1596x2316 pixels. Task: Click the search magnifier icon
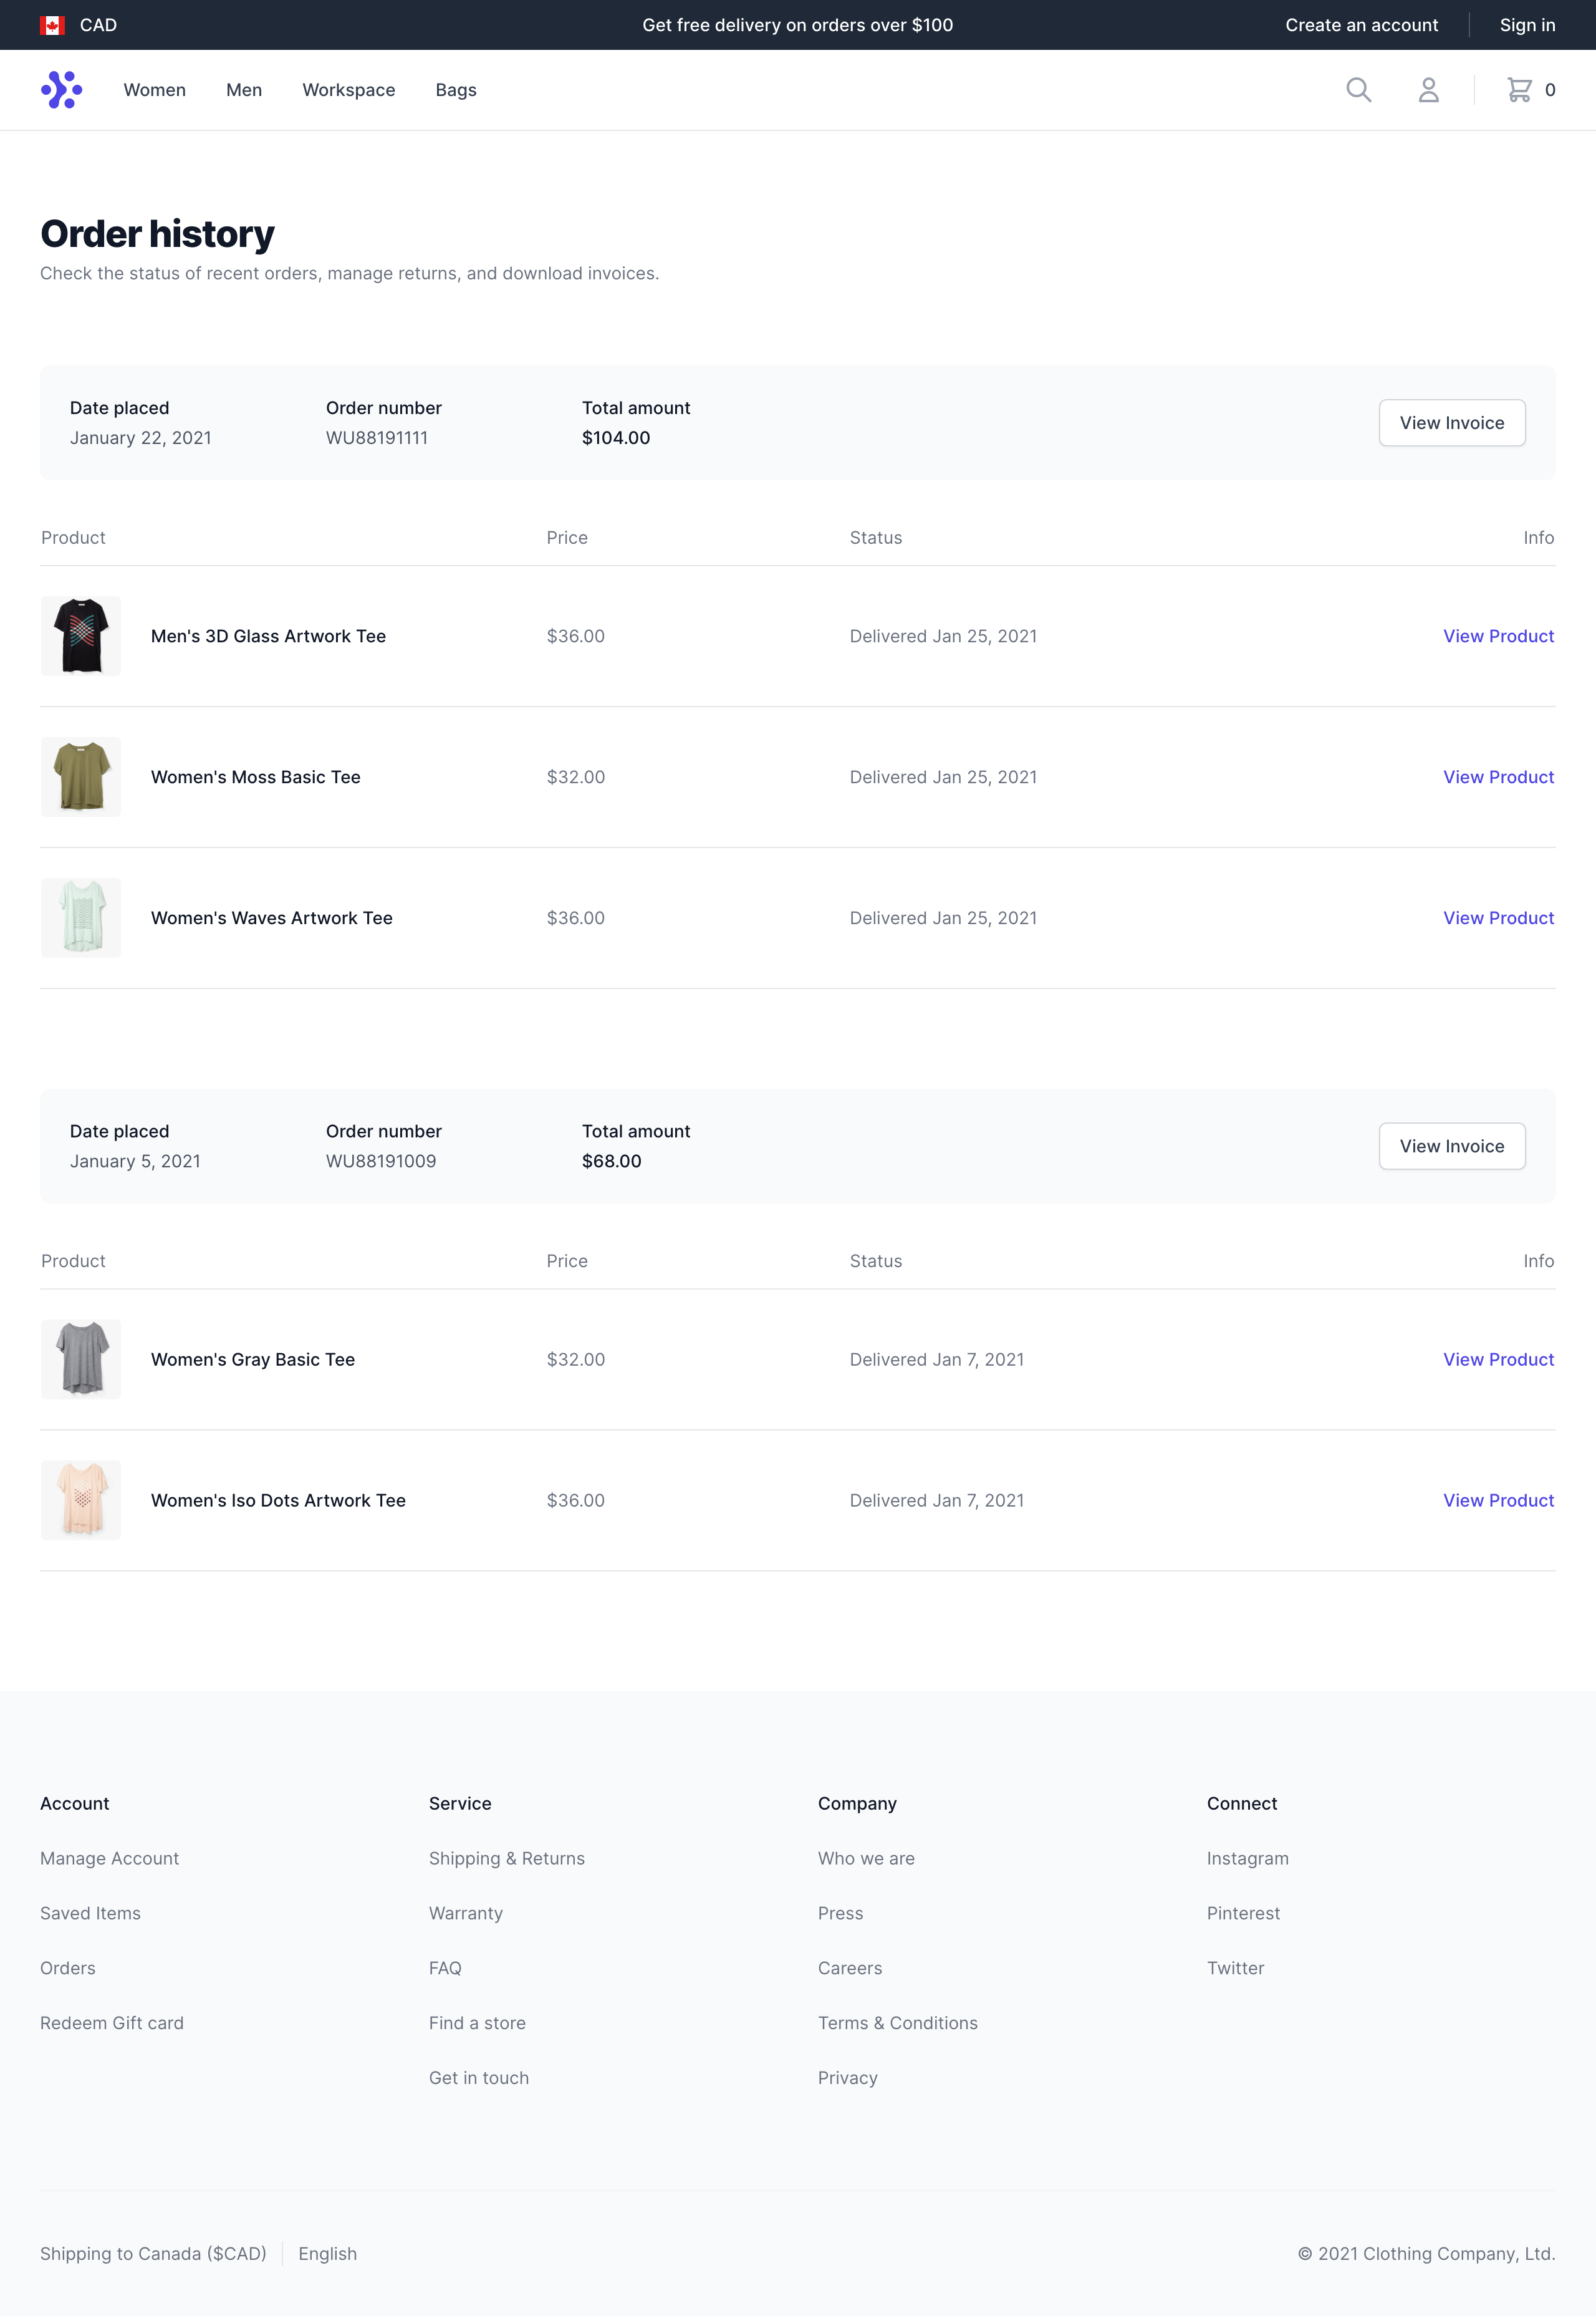1358,90
